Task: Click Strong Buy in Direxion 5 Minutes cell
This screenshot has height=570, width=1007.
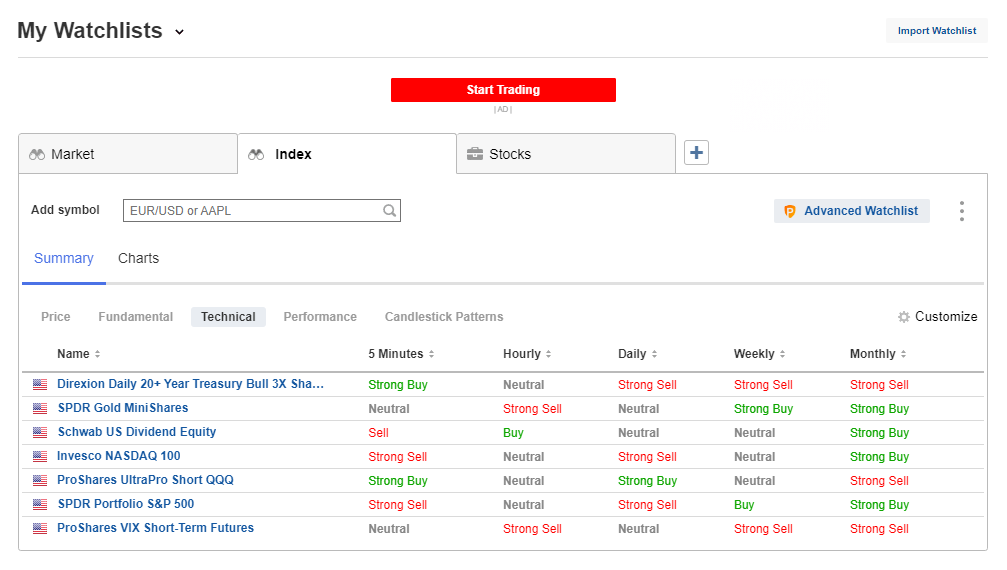Action: (398, 384)
